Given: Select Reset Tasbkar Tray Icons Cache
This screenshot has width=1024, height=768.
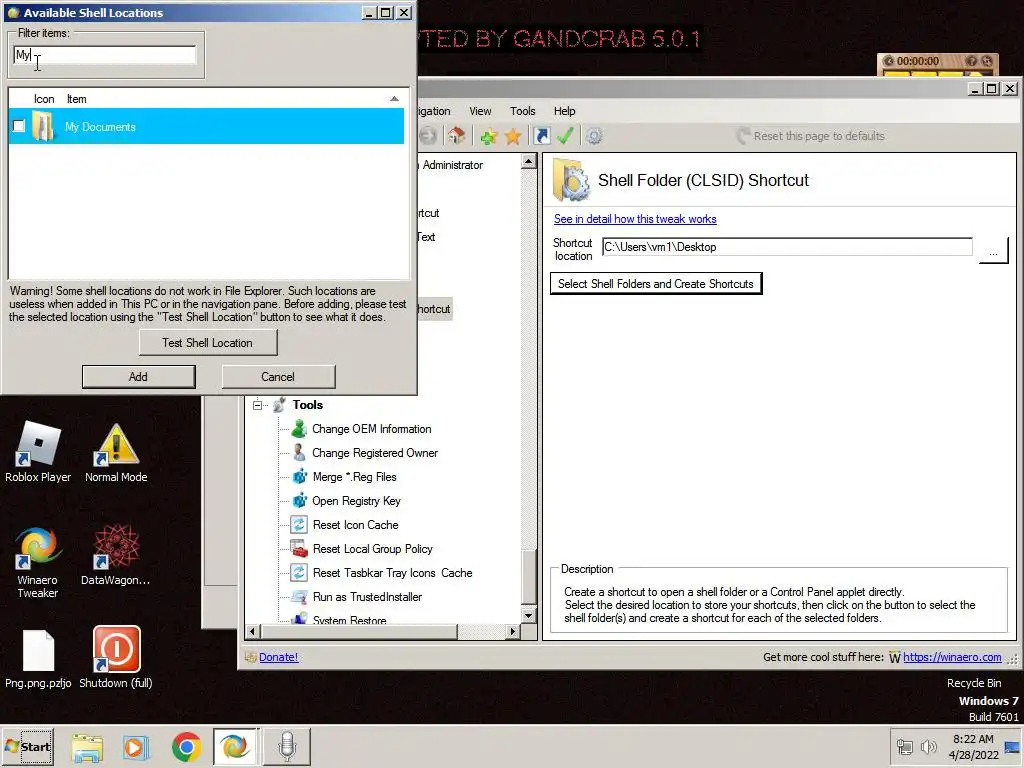Looking at the screenshot, I should [x=392, y=573].
